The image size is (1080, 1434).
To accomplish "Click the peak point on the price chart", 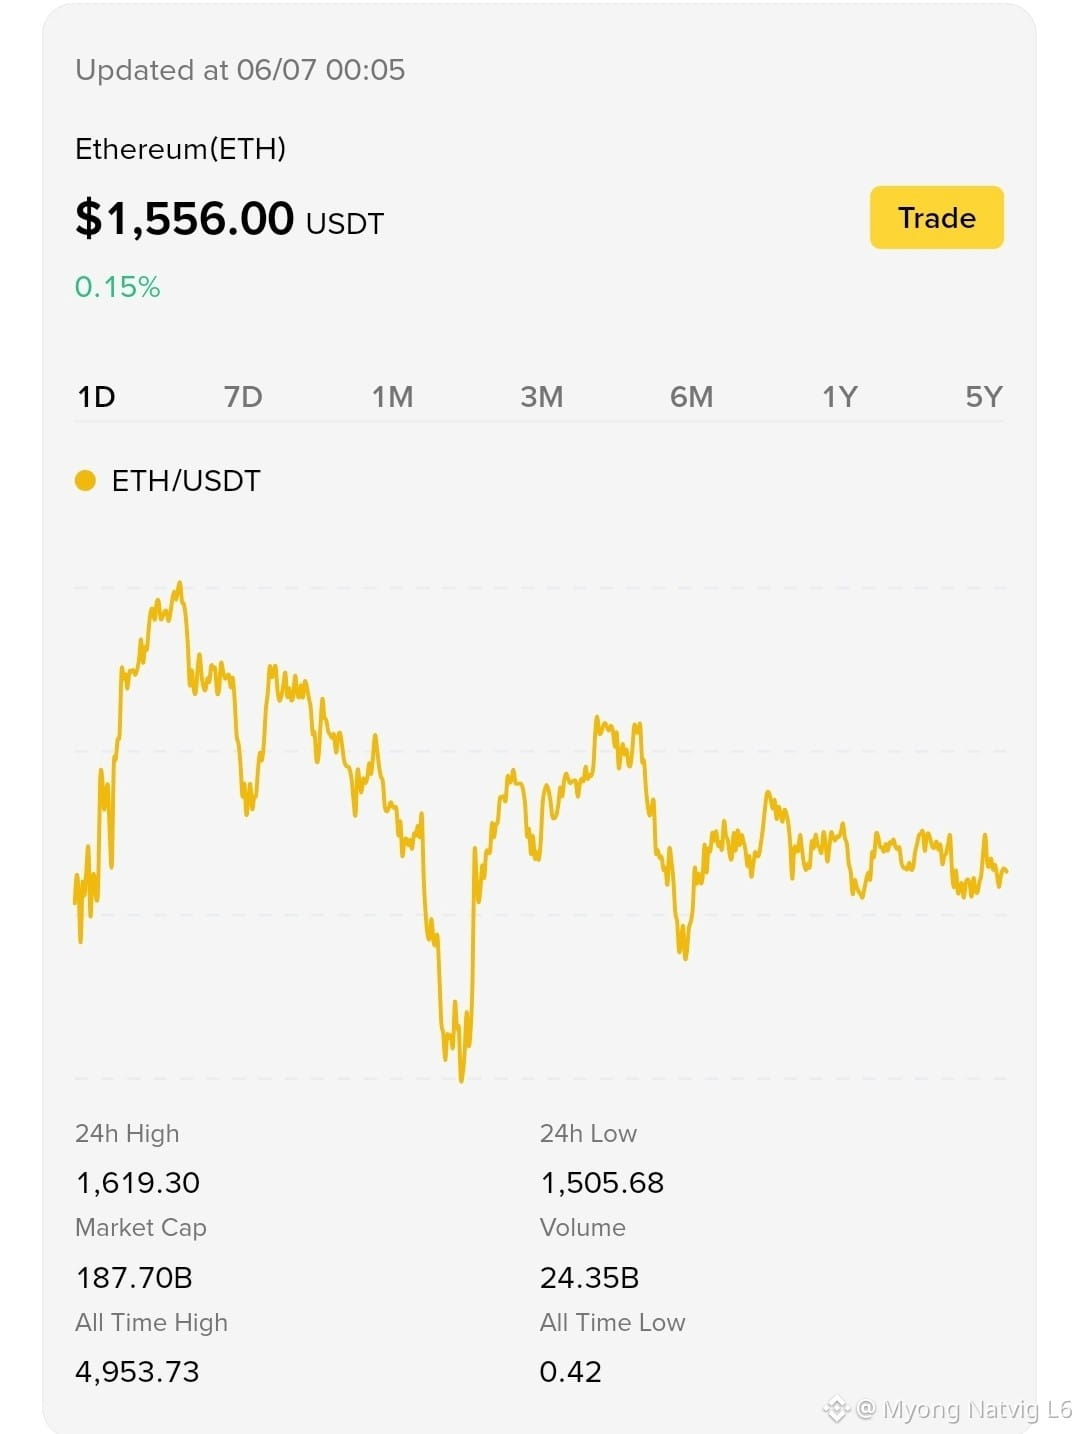I will tap(180, 583).
